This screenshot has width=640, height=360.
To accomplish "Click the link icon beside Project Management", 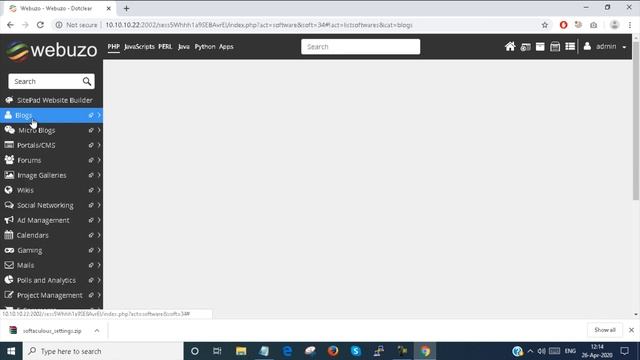I will (x=91, y=295).
